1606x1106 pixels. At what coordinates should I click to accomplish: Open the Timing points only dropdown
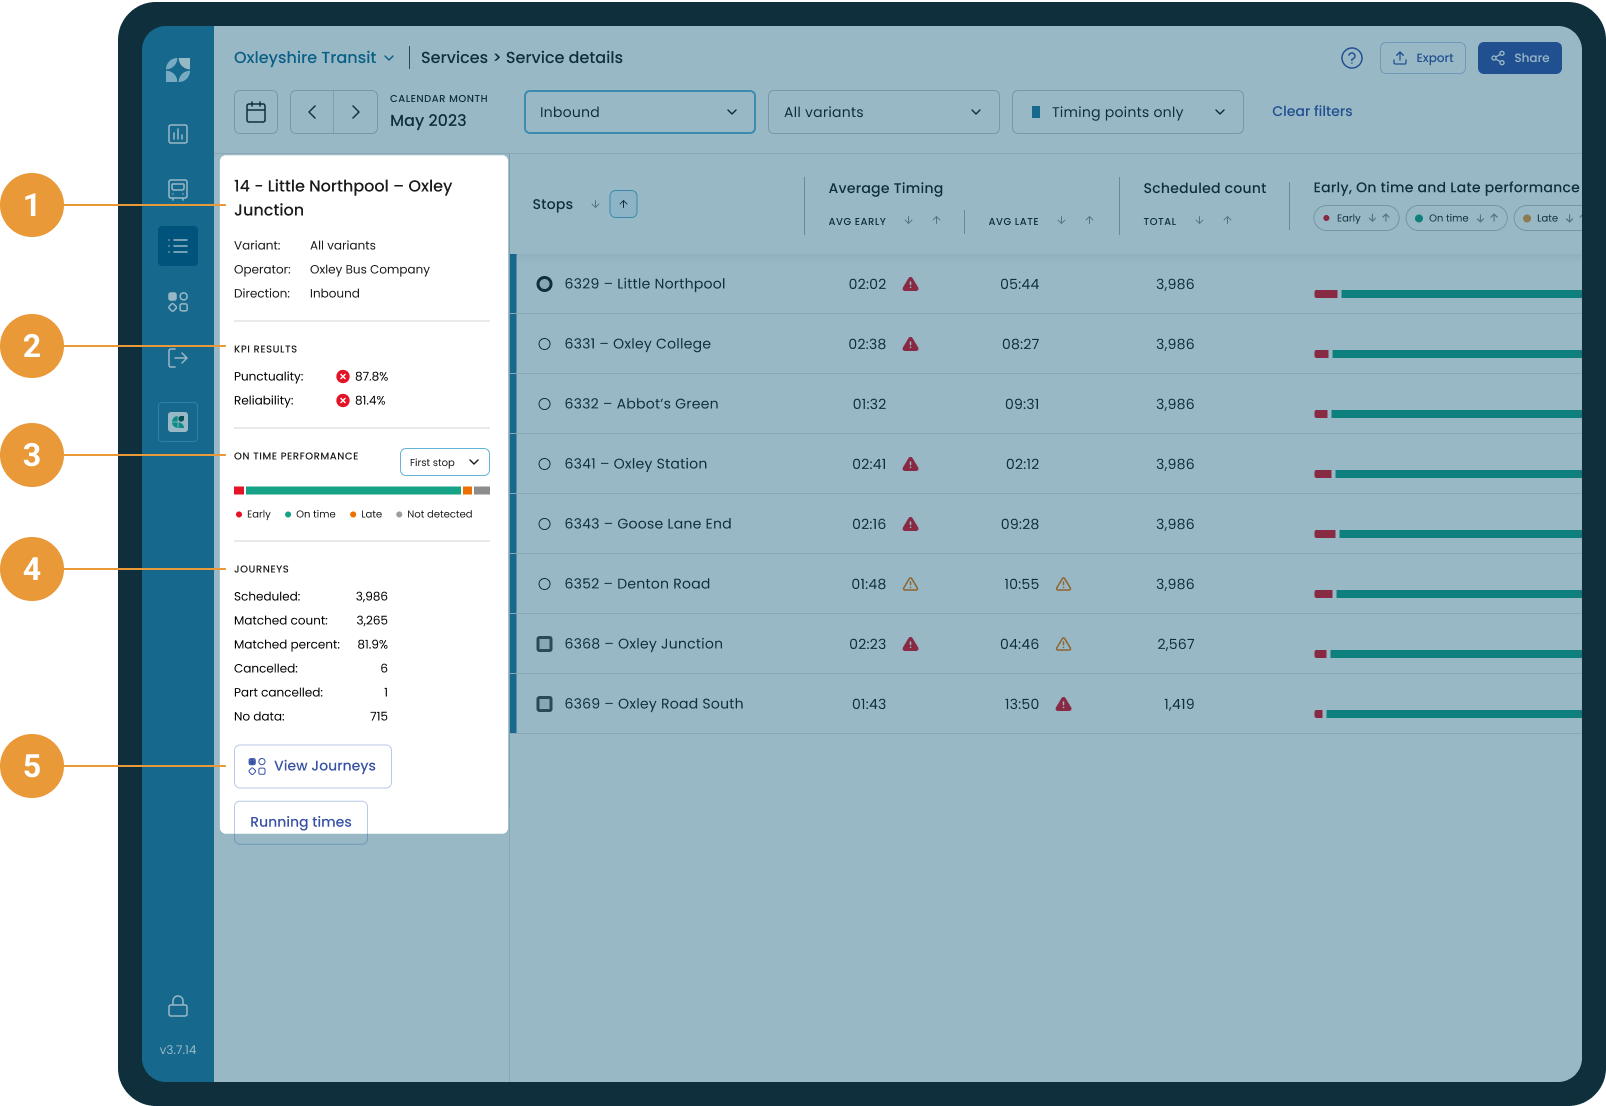tap(1128, 112)
